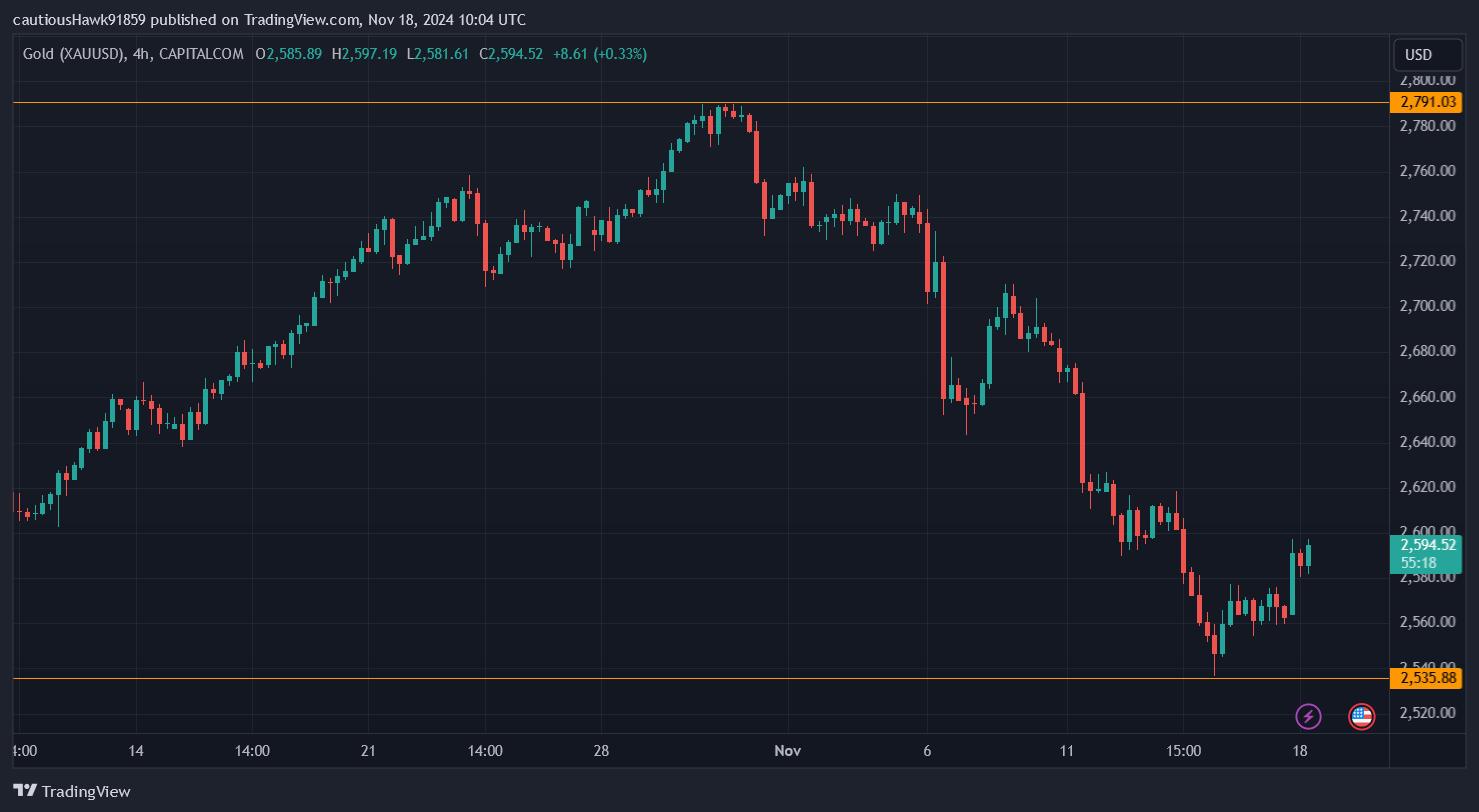Click the TradingView attribution link

303,19
